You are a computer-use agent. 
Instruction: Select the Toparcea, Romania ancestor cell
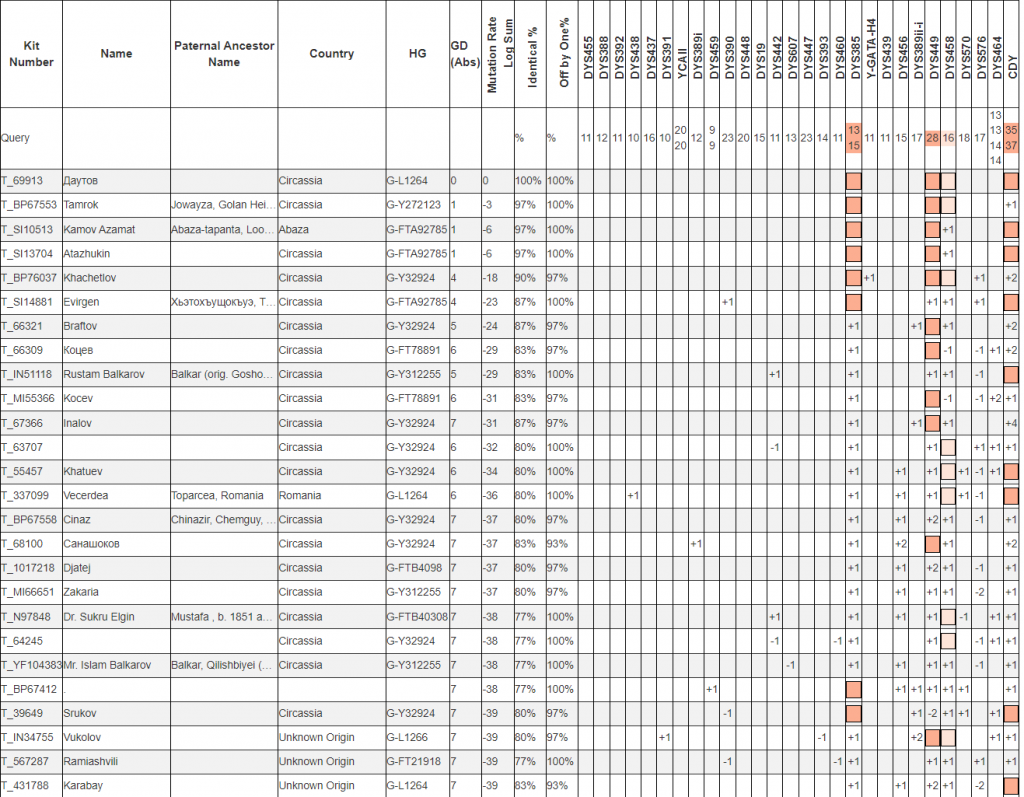tap(218, 495)
